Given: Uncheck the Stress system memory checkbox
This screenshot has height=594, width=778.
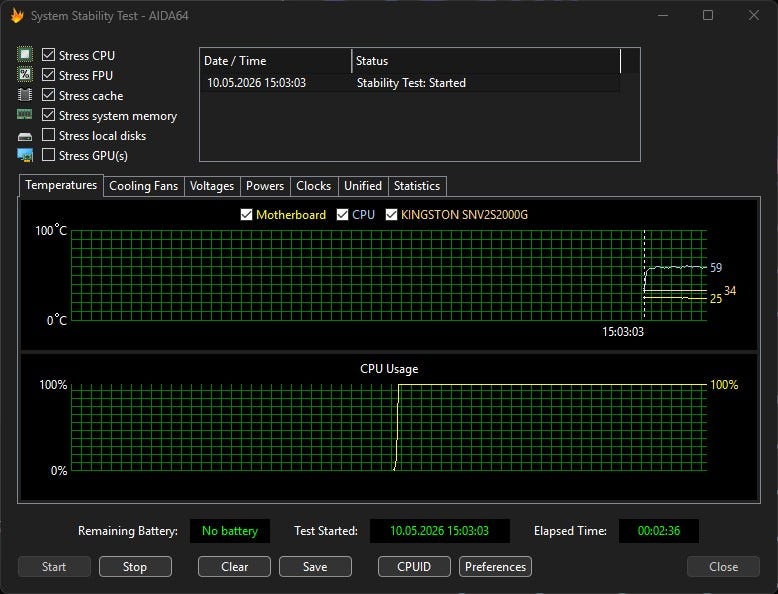Looking at the screenshot, I should click(48, 115).
